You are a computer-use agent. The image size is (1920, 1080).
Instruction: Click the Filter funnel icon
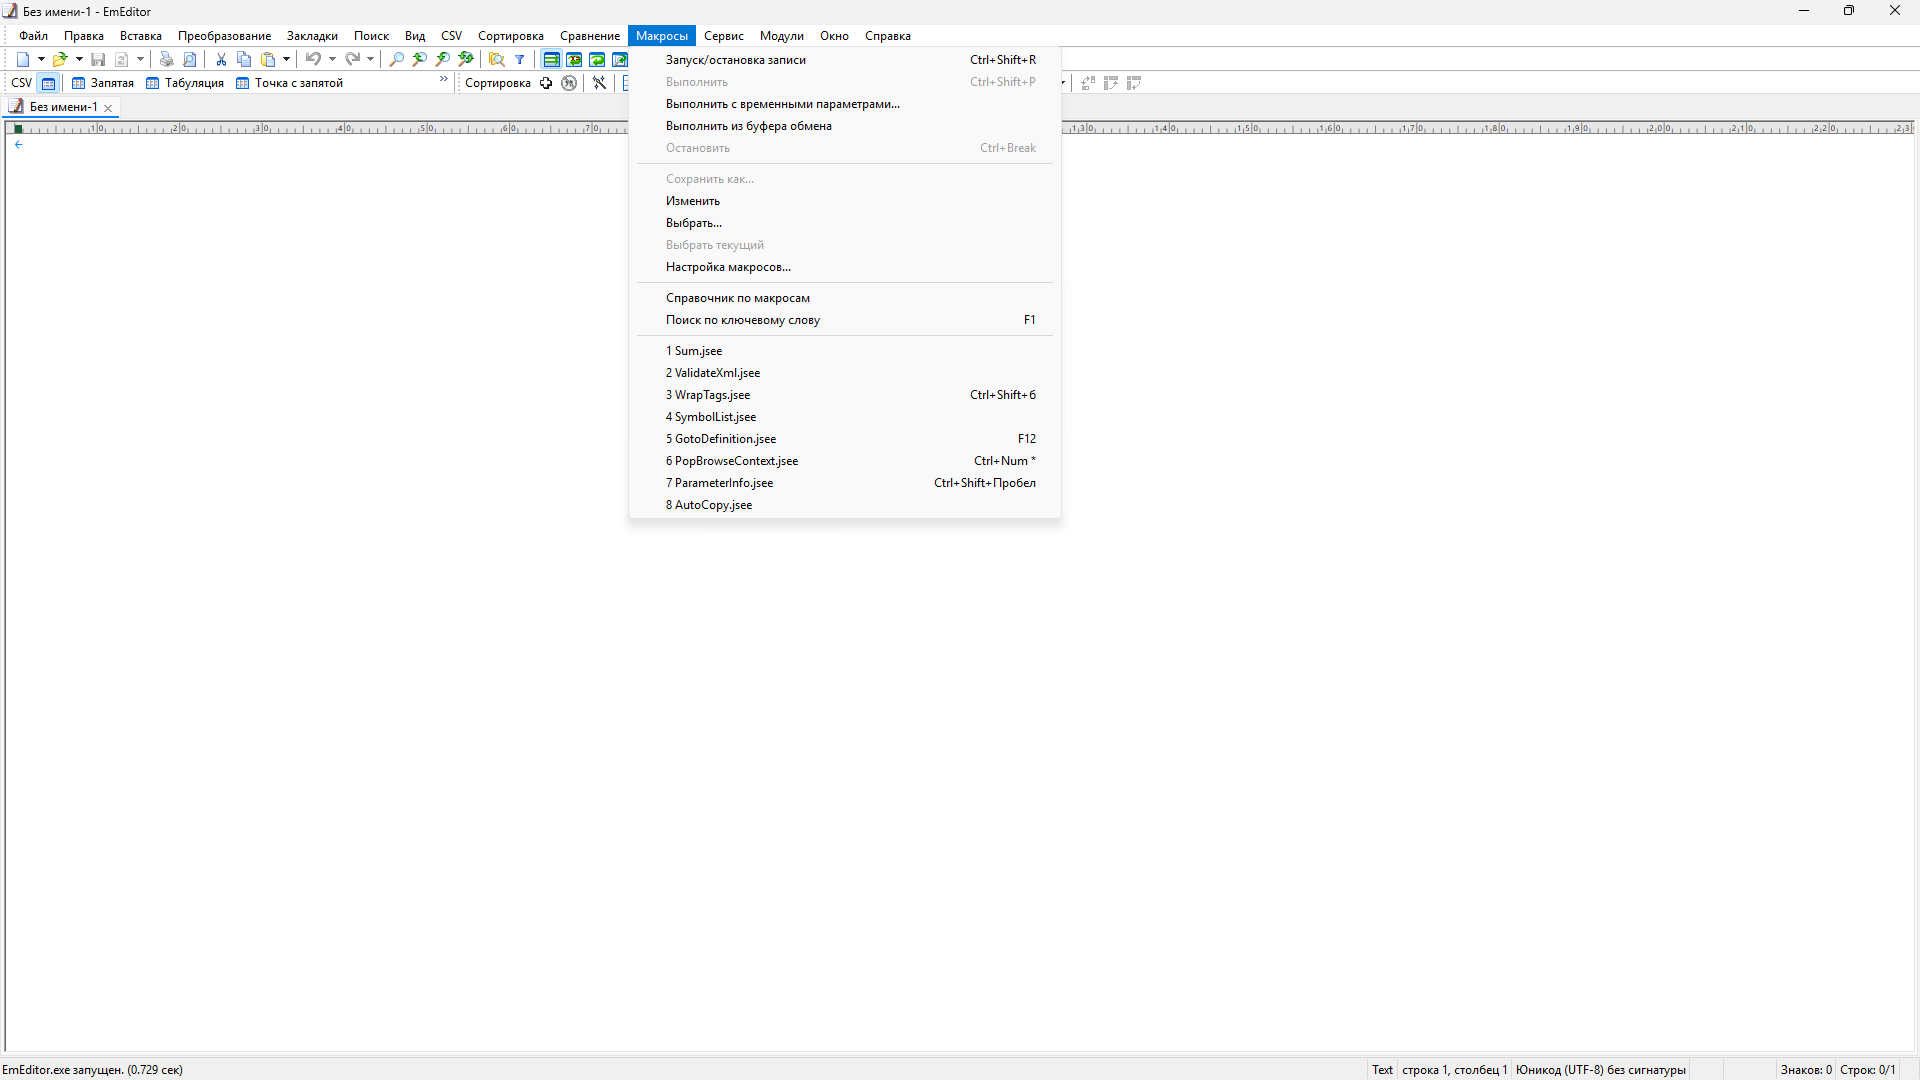tap(520, 60)
